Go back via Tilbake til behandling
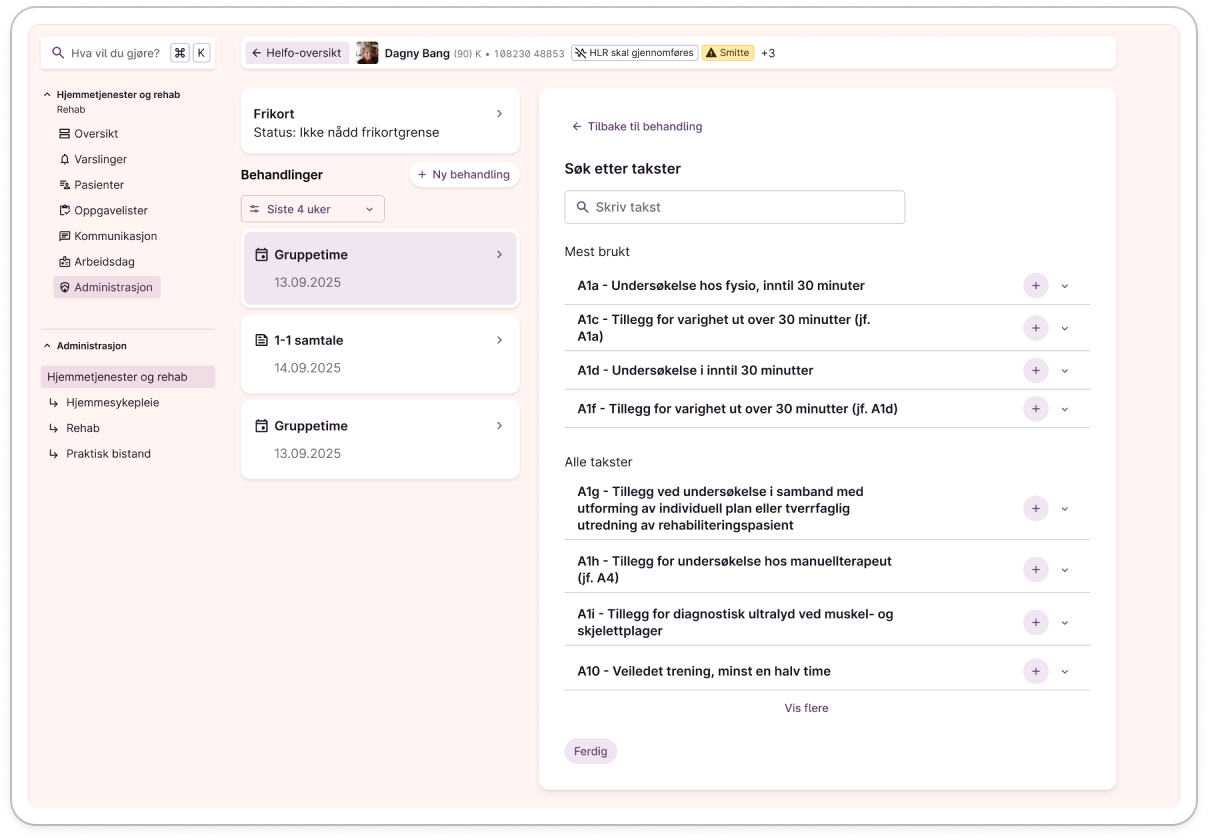The width and height of the screenshot is (1208, 840). (636, 127)
